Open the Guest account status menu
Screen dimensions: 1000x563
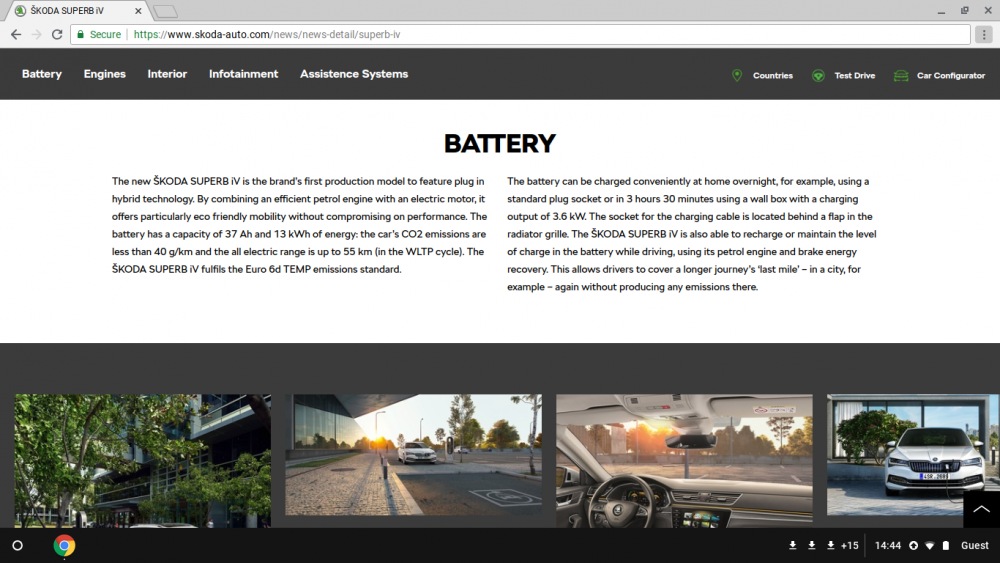974,545
